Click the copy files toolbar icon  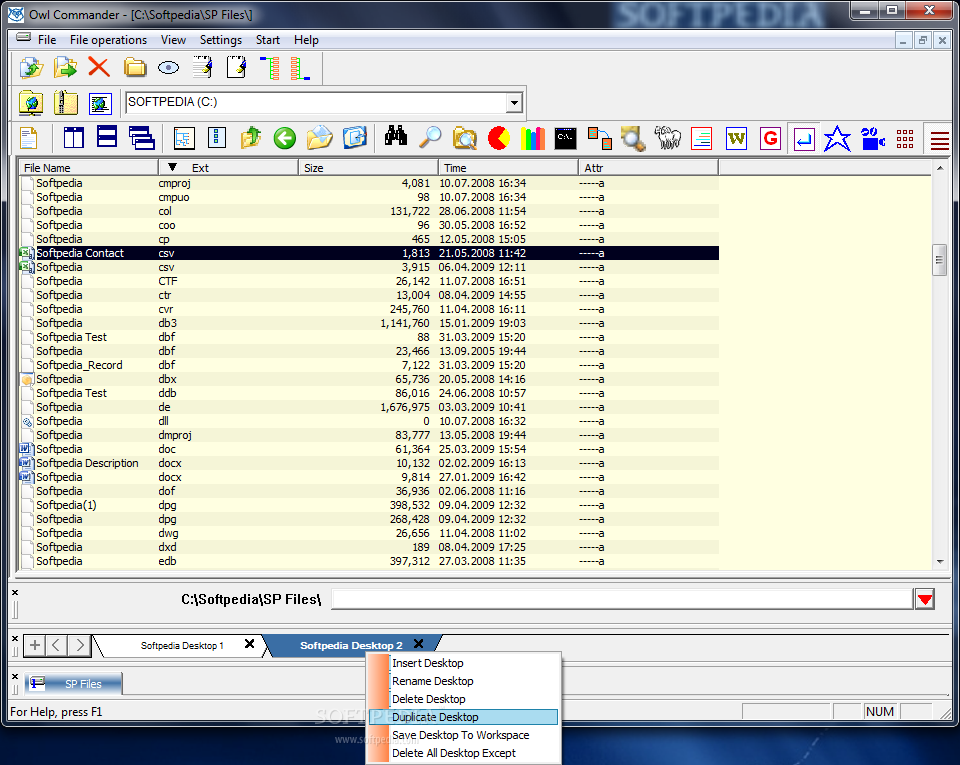(x=31, y=67)
